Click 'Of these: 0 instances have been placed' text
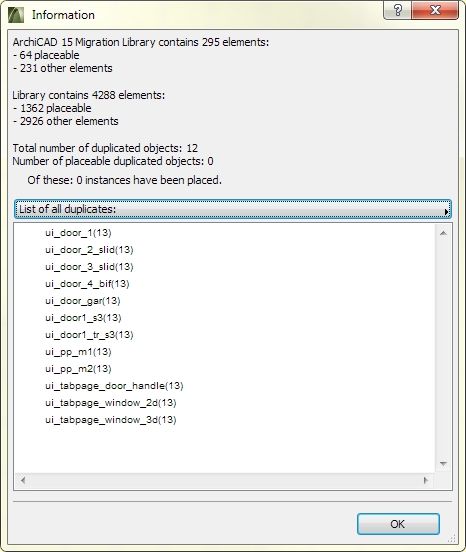Screen dimensions: 466x552 pyautogui.click(x=124, y=180)
